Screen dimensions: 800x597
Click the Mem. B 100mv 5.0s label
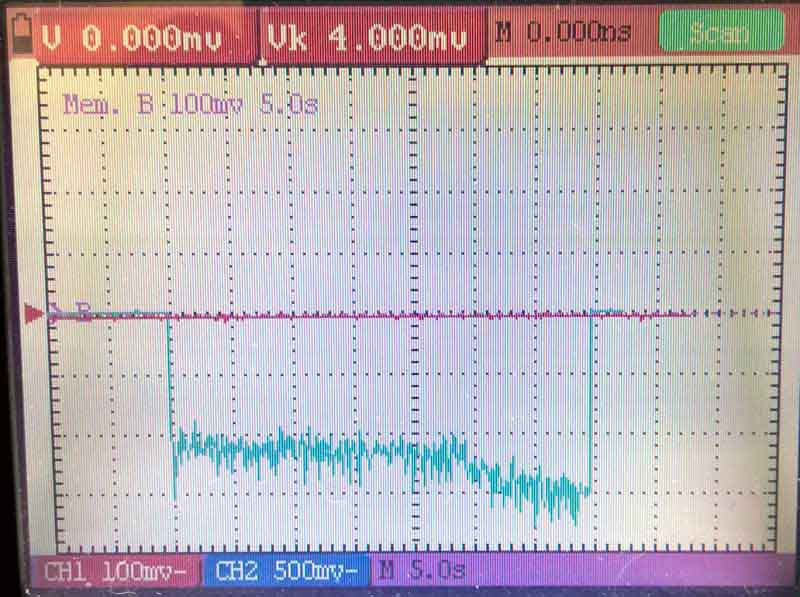tap(190, 103)
